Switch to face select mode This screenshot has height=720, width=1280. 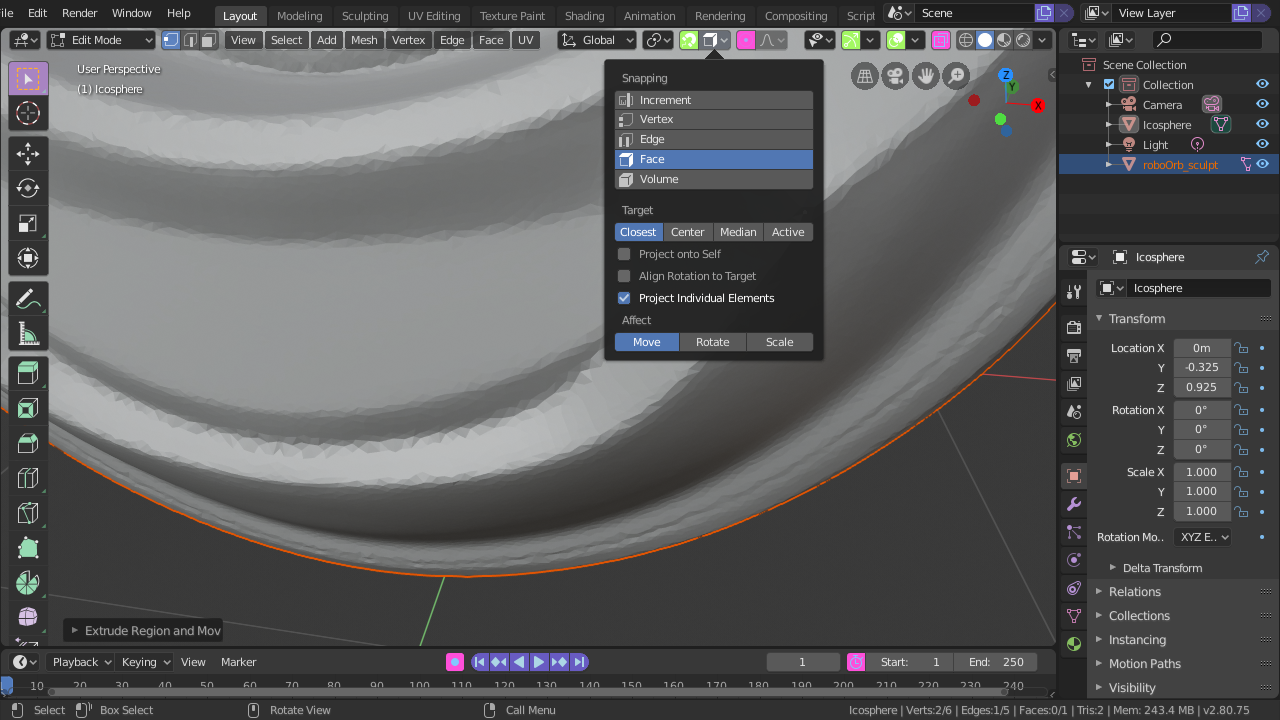pos(208,40)
